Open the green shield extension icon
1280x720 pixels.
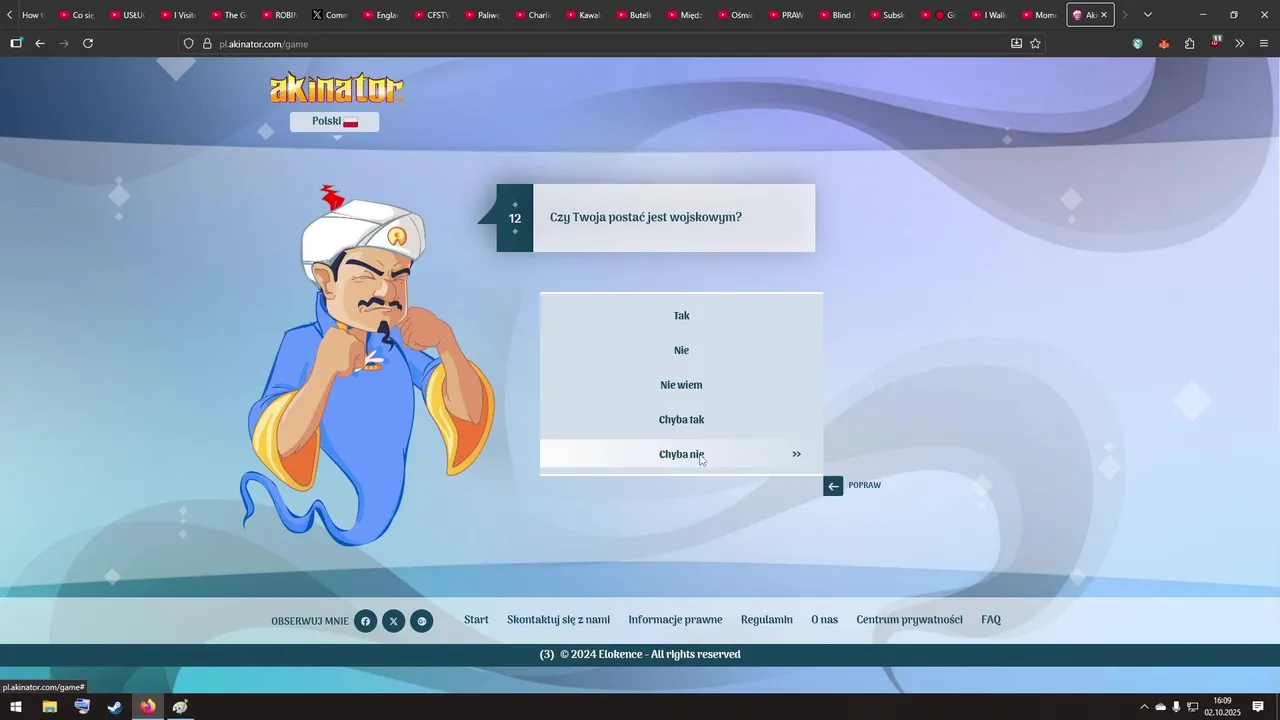[x=1138, y=44]
